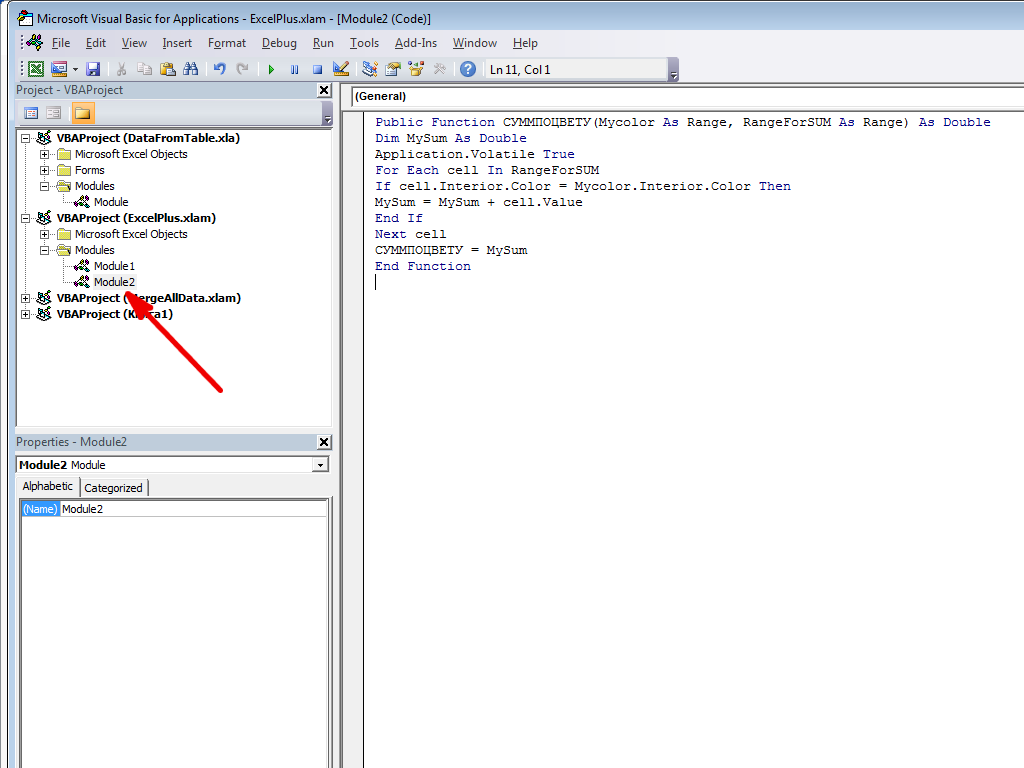The image size is (1024, 768).
Task: Open the Add-Ins menu
Action: tap(415, 43)
